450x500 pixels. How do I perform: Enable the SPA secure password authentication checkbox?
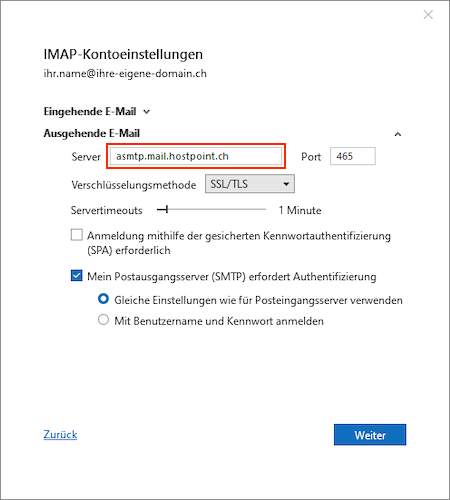pos(77,235)
